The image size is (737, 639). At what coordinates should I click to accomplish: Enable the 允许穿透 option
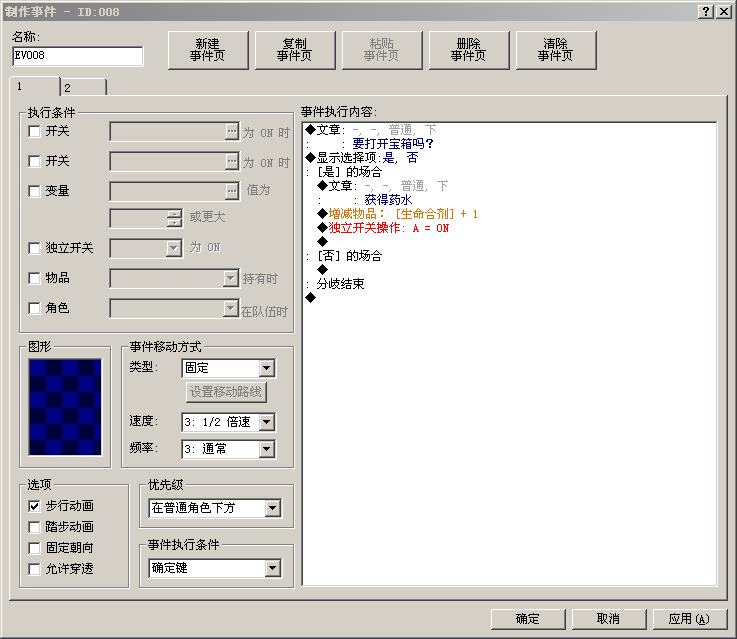pos(34,569)
